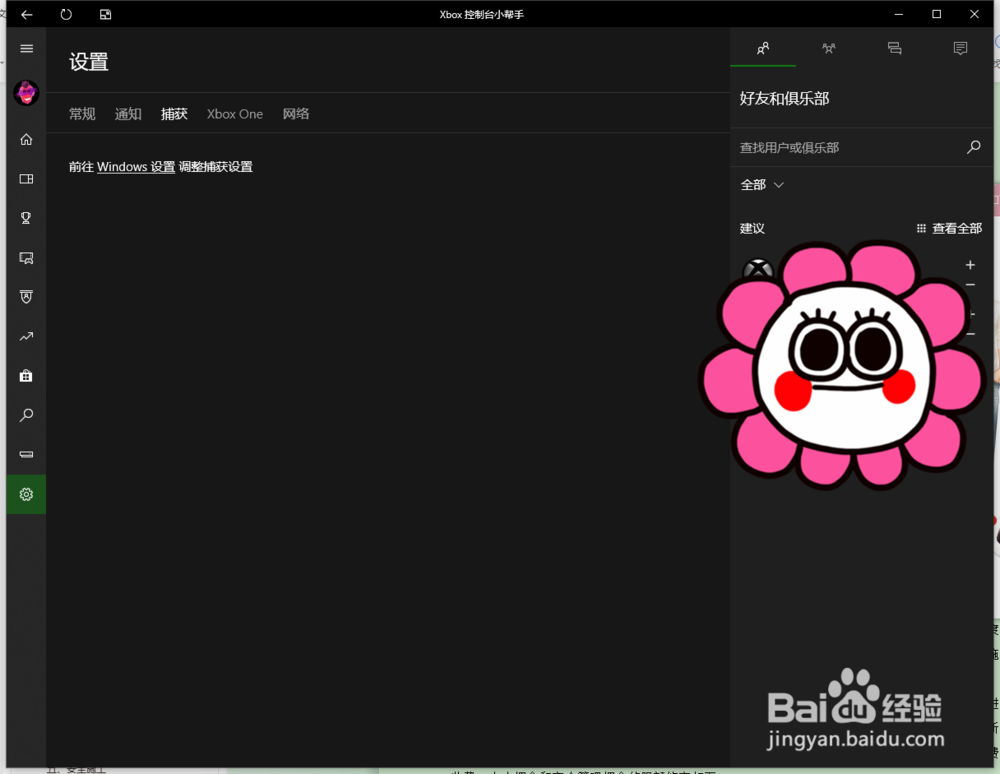This screenshot has height=774, width=1000.
Task: Expand the 全部 filter dropdown
Action: (762, 185)
